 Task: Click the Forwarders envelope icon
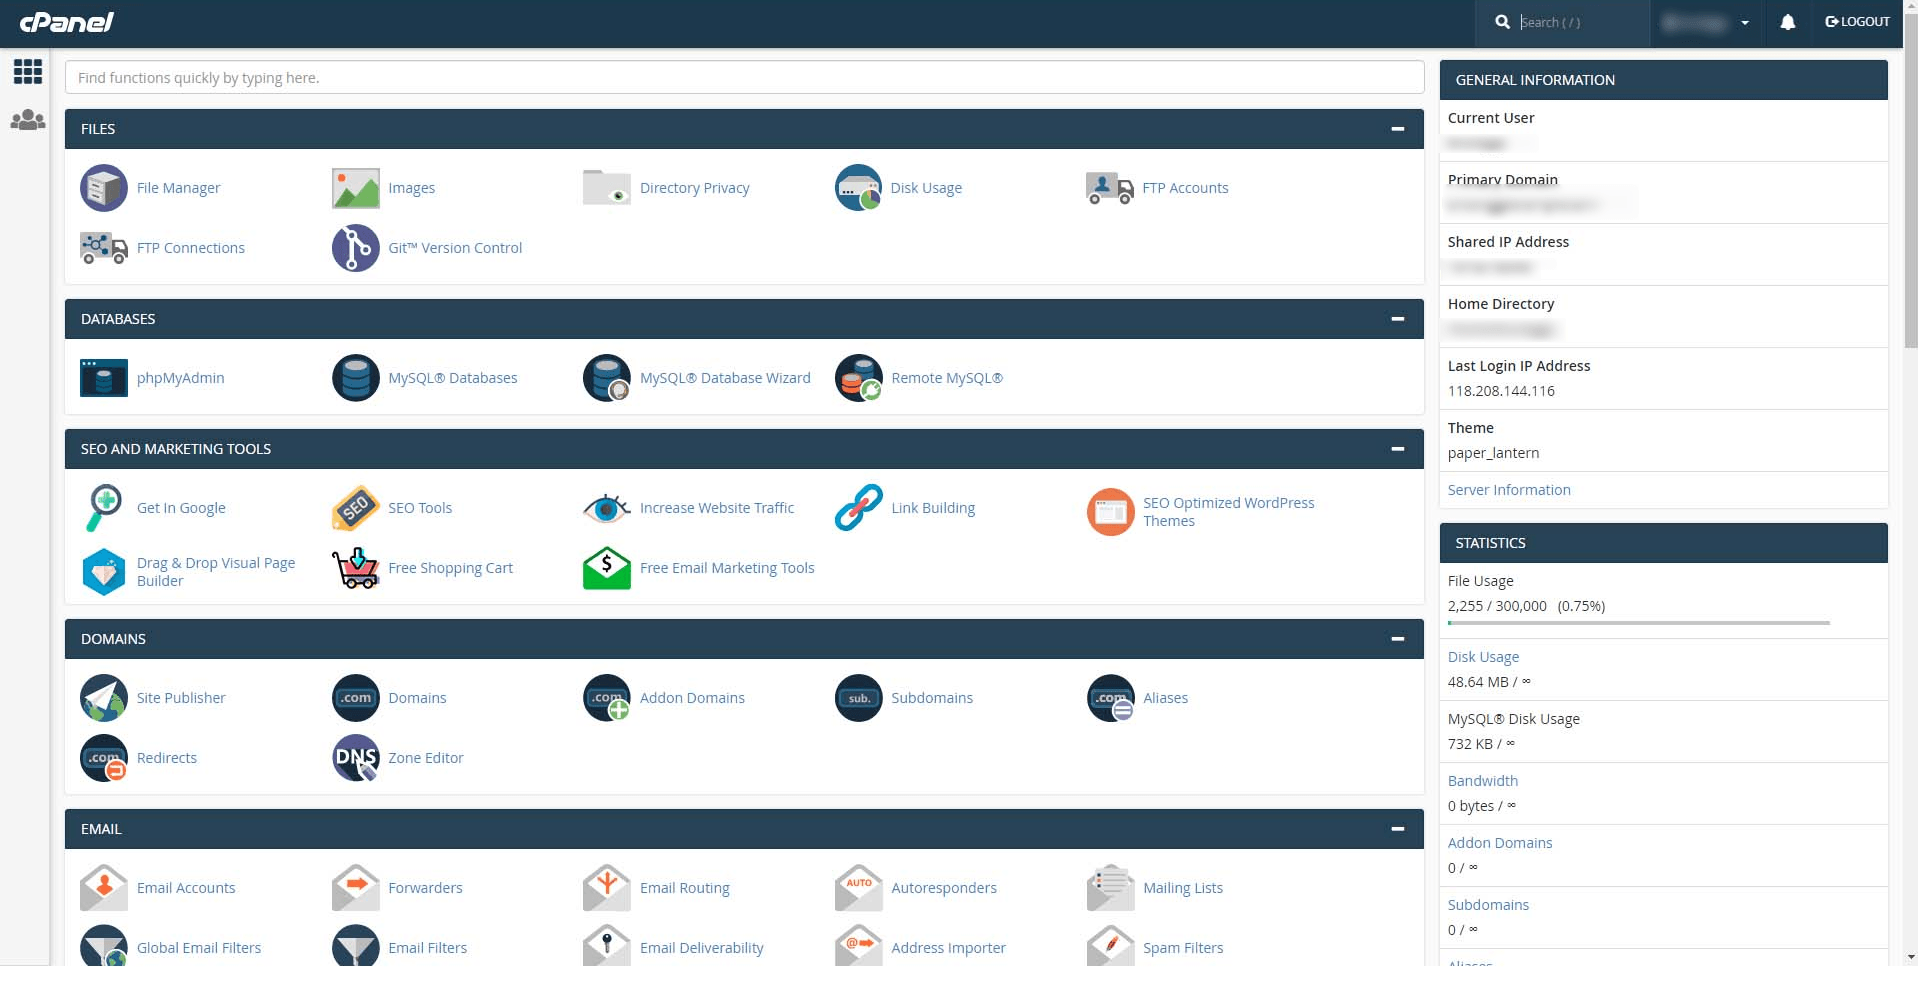(356, 888)
